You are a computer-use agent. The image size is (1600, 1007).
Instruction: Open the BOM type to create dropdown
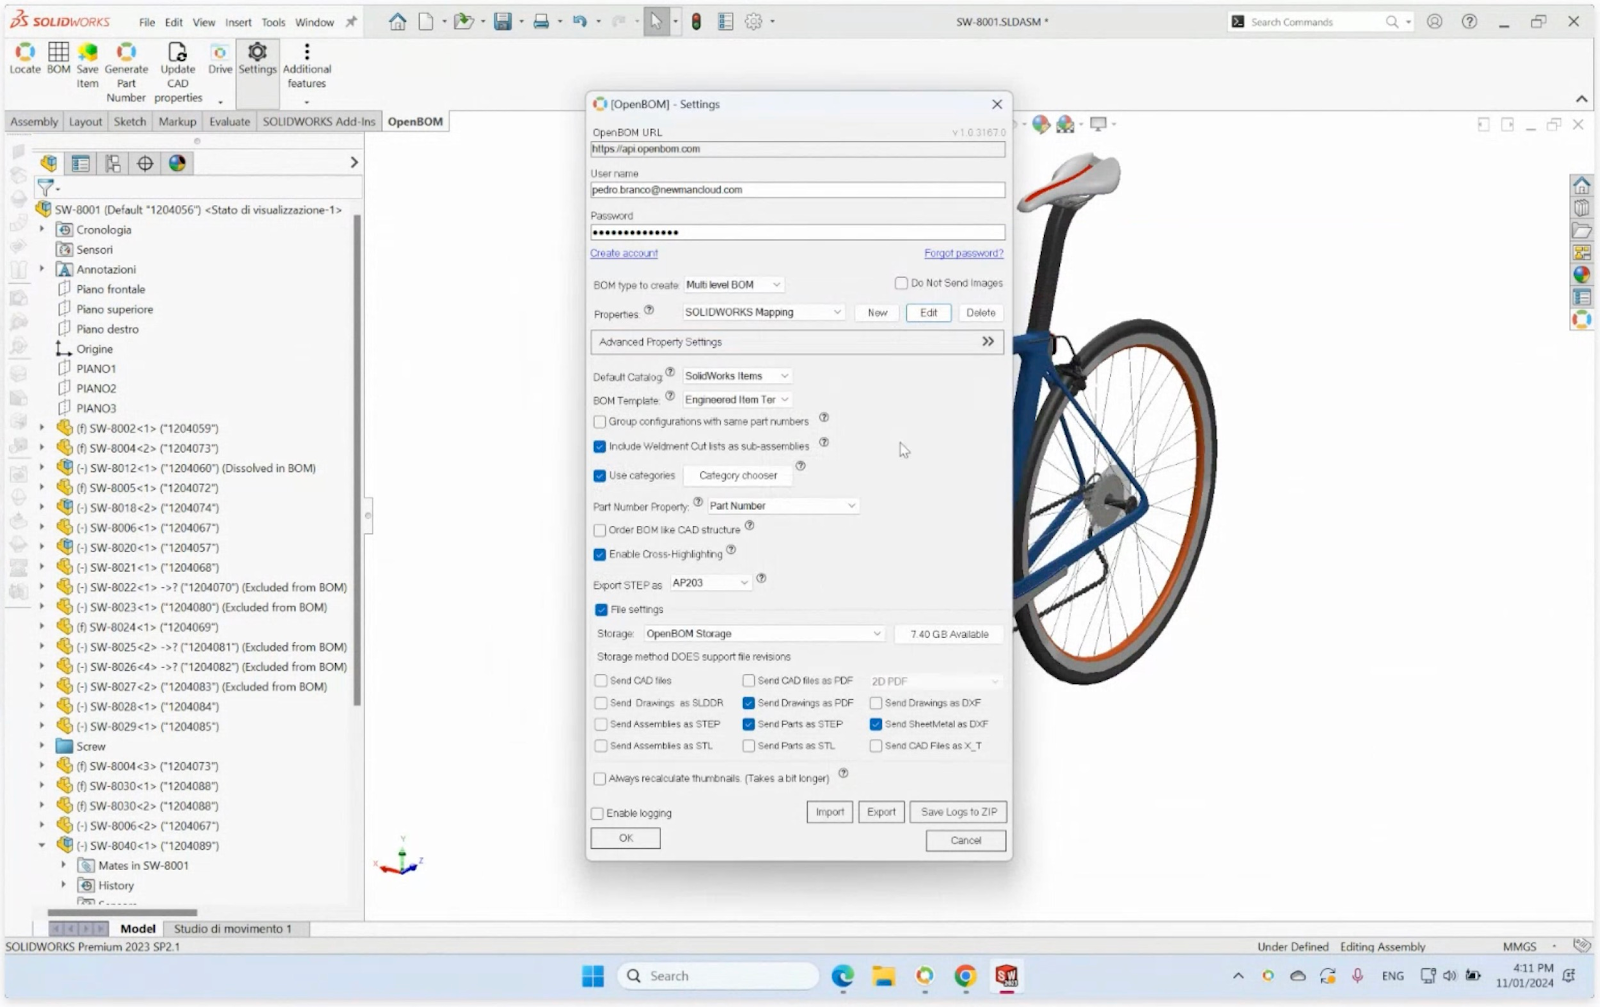tap(733, 285)
